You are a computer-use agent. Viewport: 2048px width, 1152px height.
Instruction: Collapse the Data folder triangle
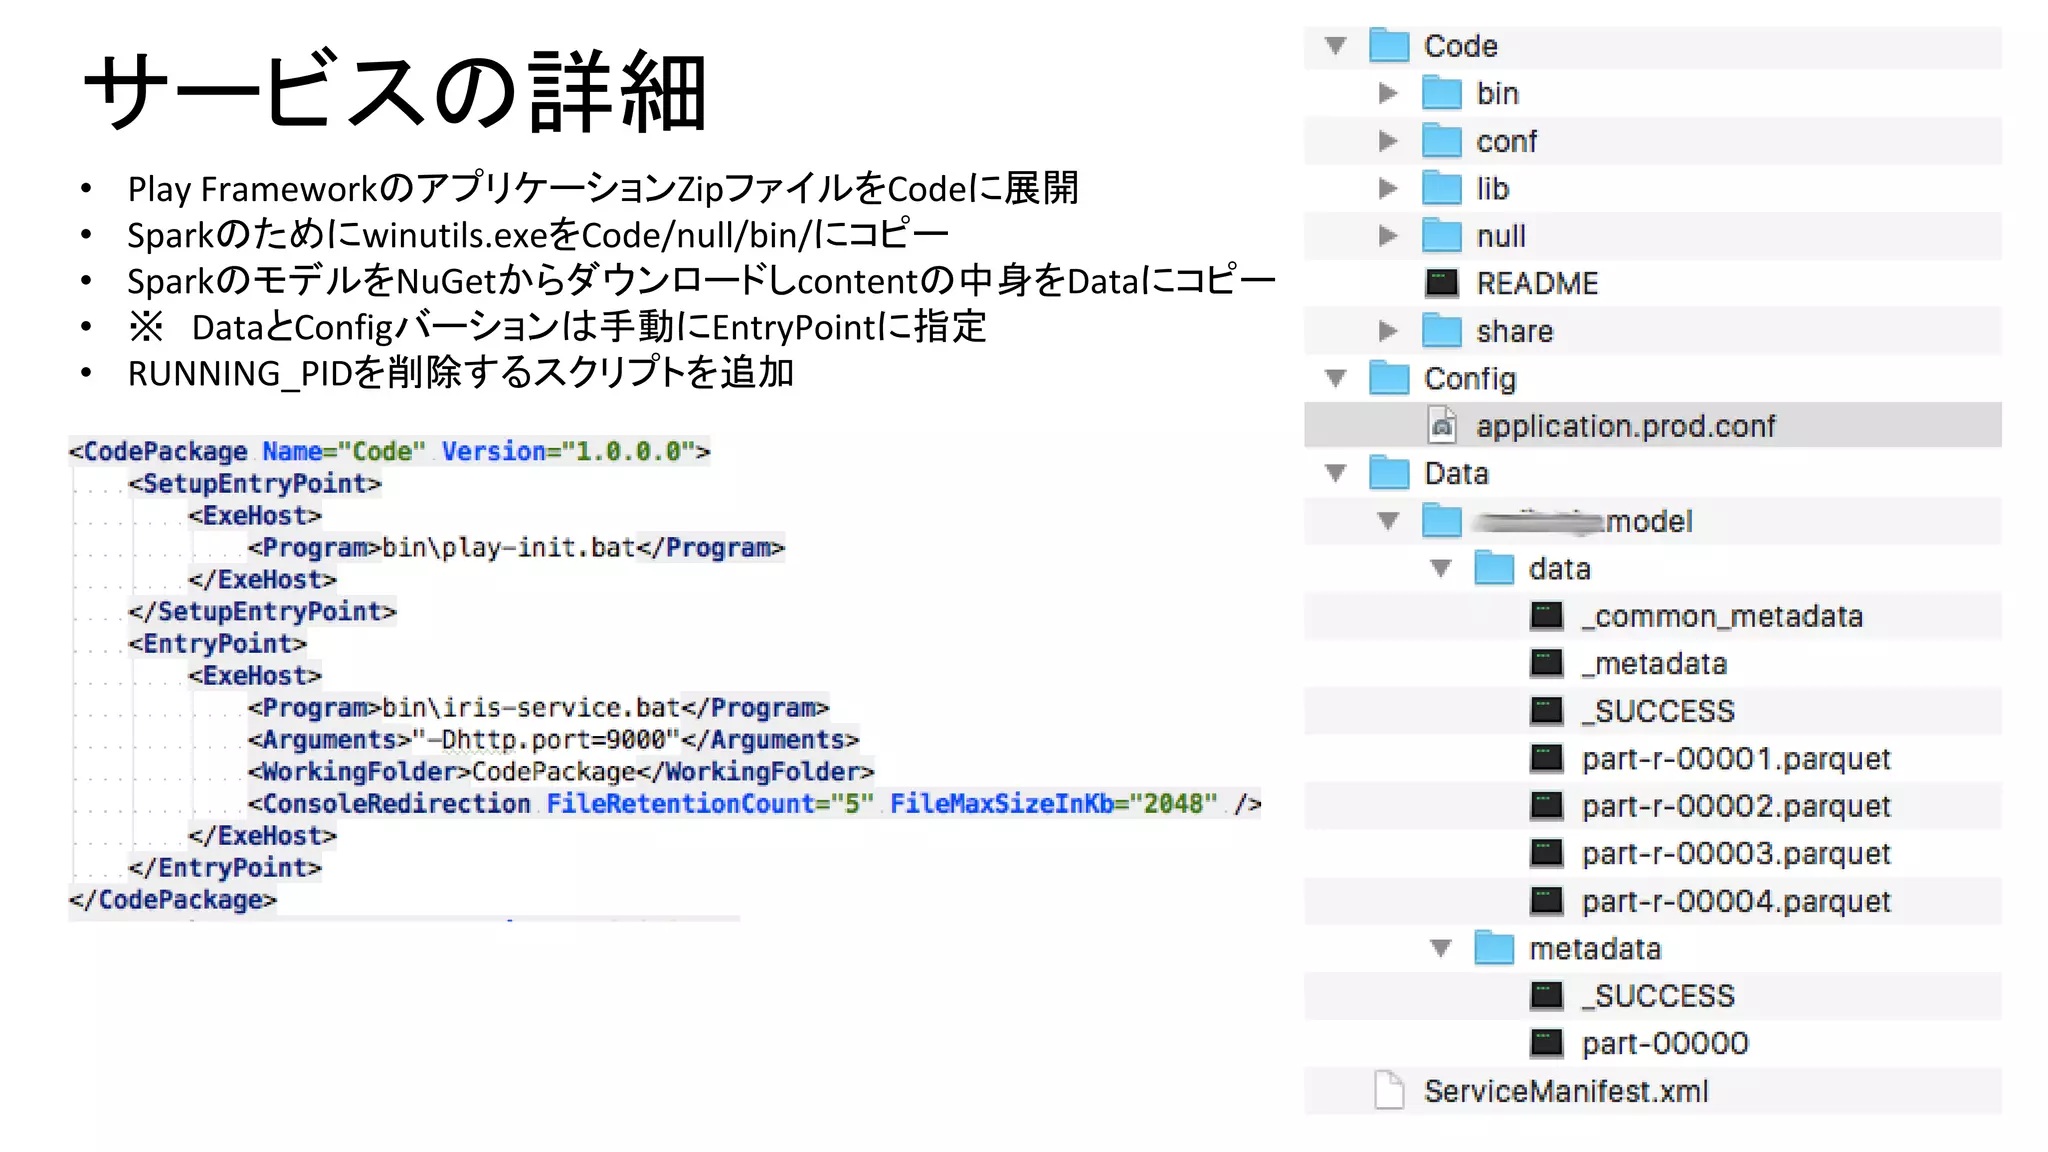1336,474
